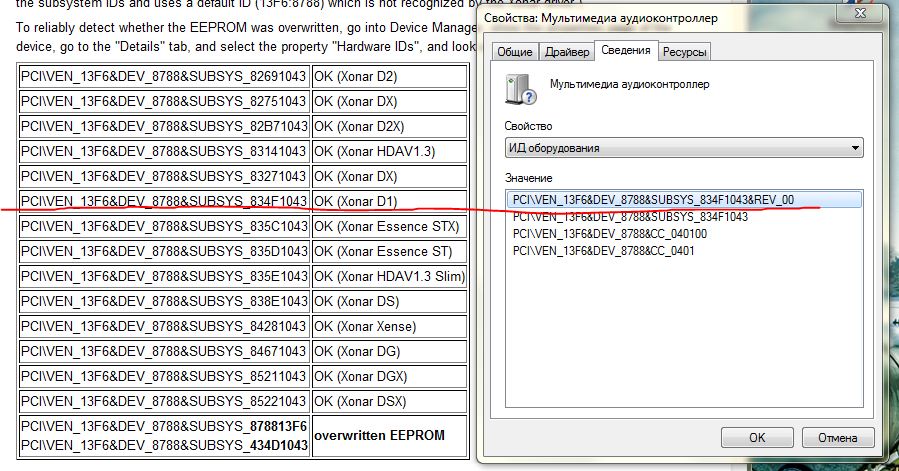
Task: Click the dialog title Свойства: Мультимедиа аудиоконтроллер
Action: click(x=600, y=18)
